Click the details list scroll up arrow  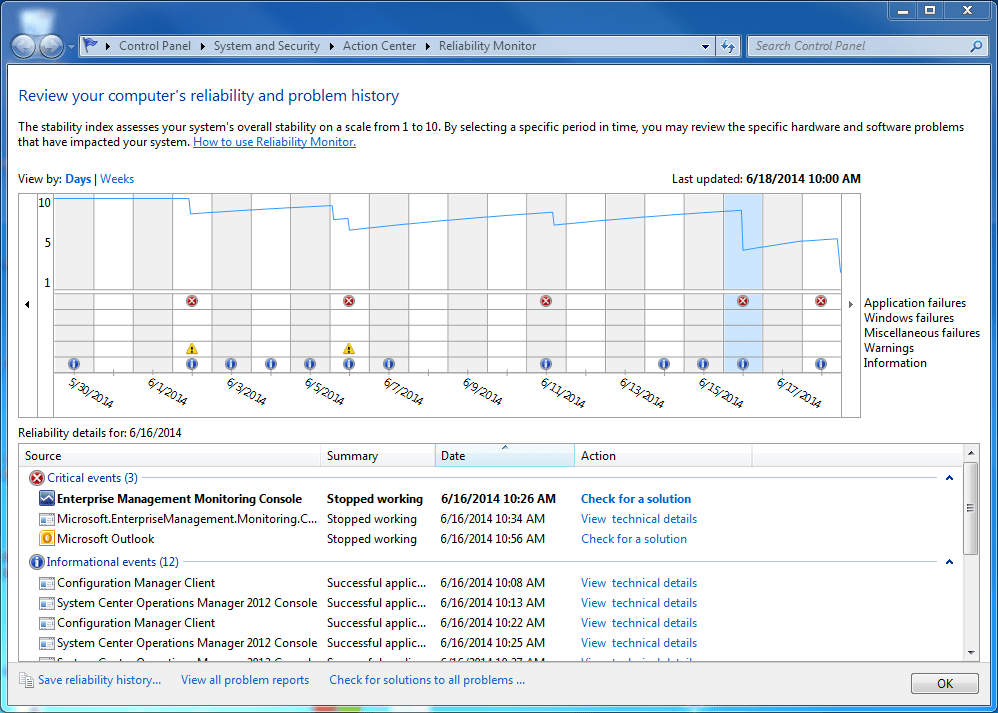tap(971, 453)
